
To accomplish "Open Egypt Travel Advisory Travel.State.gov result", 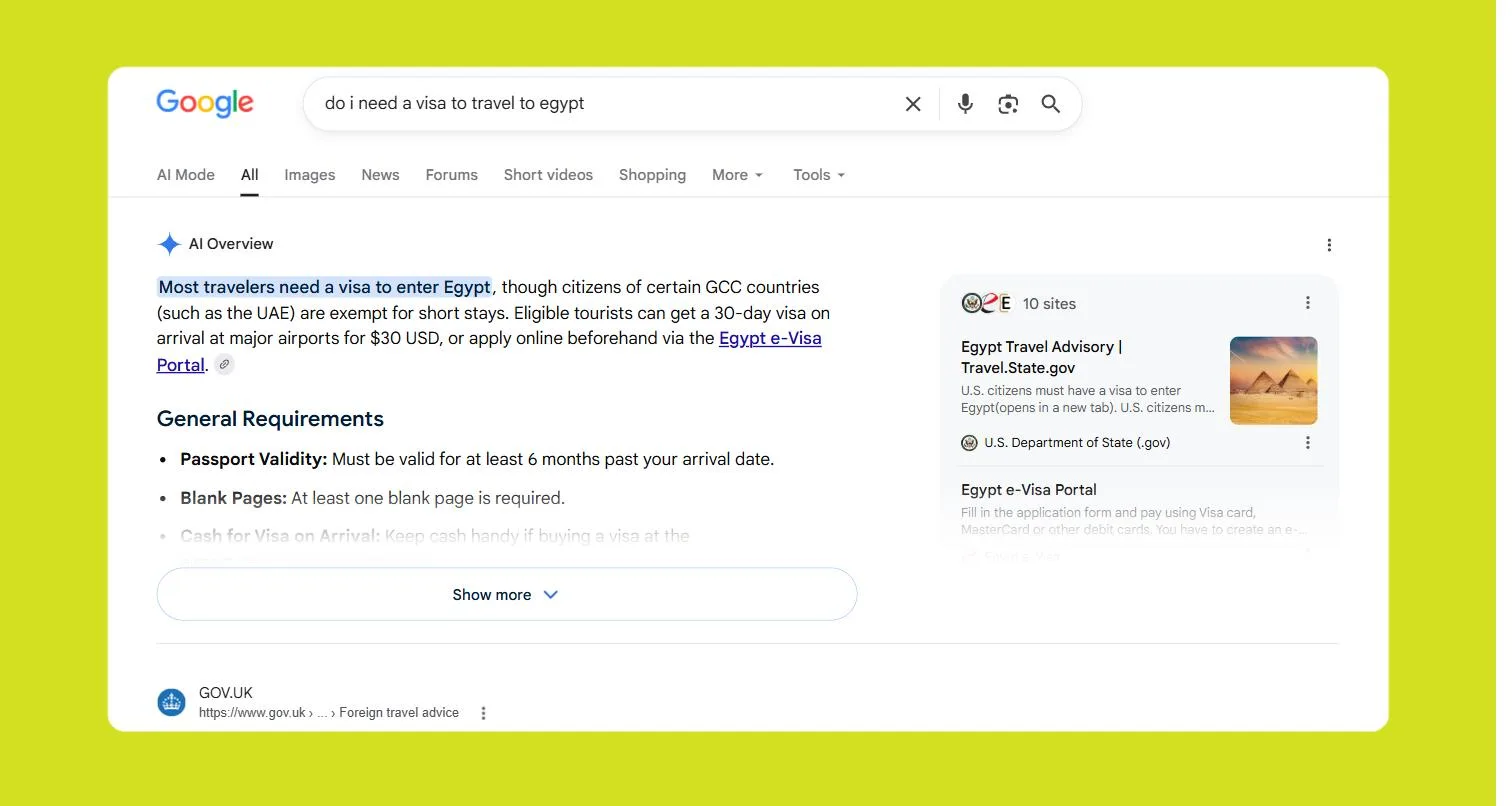I will (1041, 357).
